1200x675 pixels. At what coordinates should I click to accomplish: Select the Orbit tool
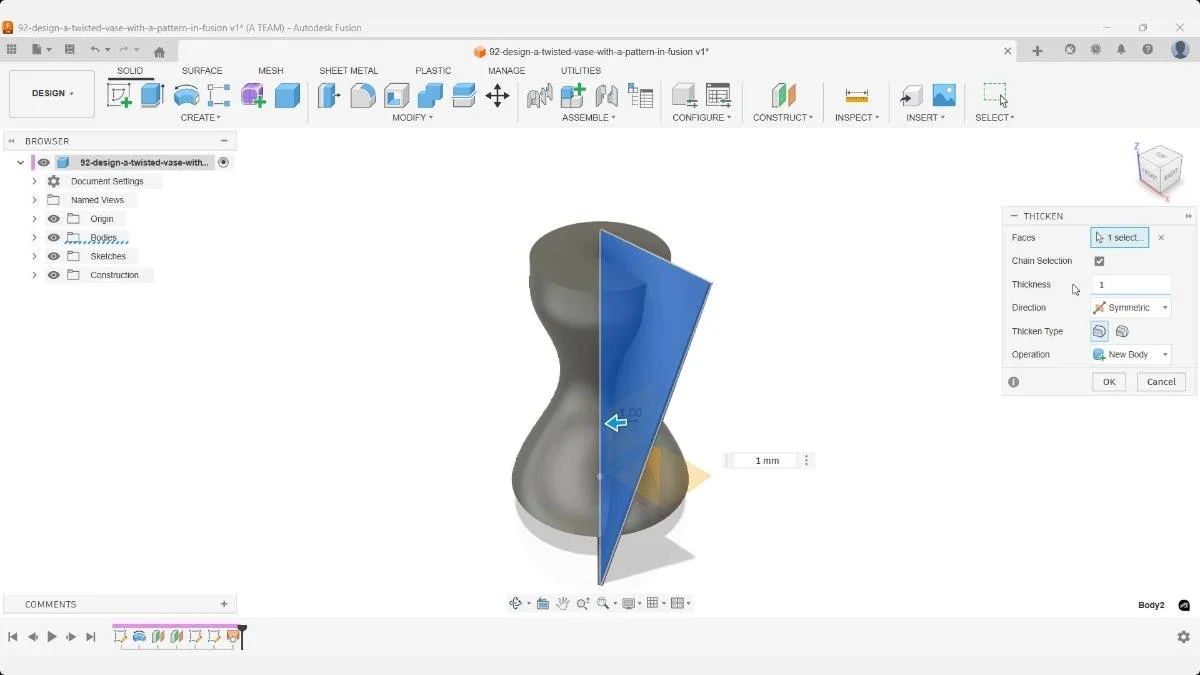pos(517,603)
